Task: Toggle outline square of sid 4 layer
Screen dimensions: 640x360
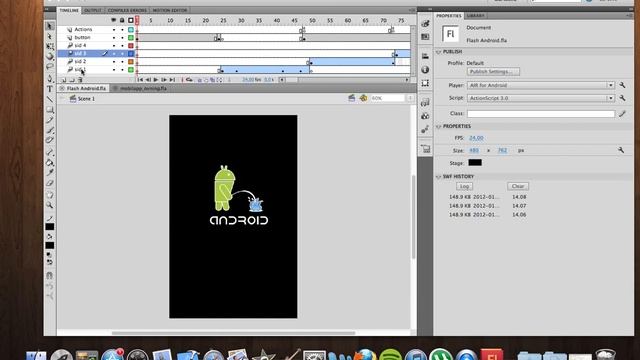Action: 131,46
